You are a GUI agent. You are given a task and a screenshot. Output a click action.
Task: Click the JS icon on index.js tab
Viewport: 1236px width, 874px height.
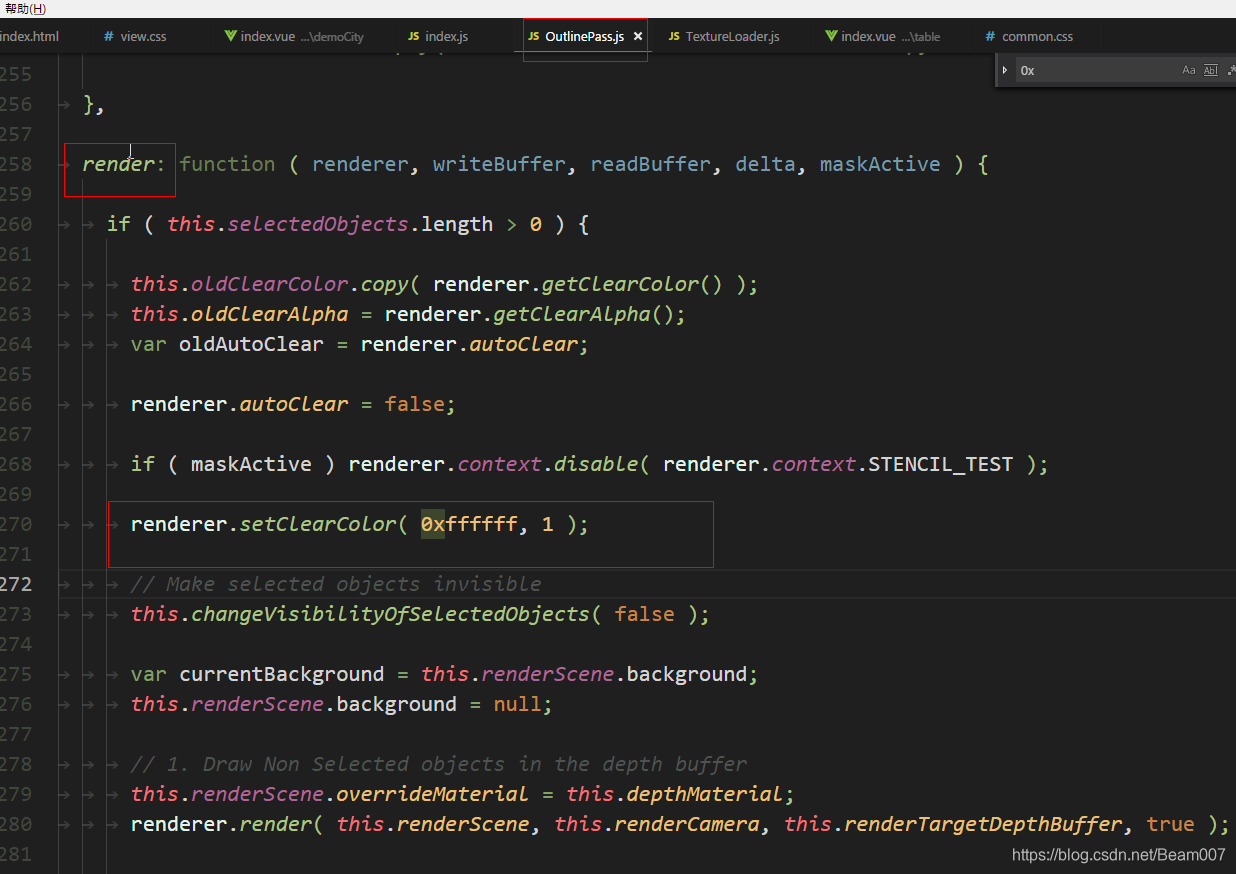click(x=414, y=37)
